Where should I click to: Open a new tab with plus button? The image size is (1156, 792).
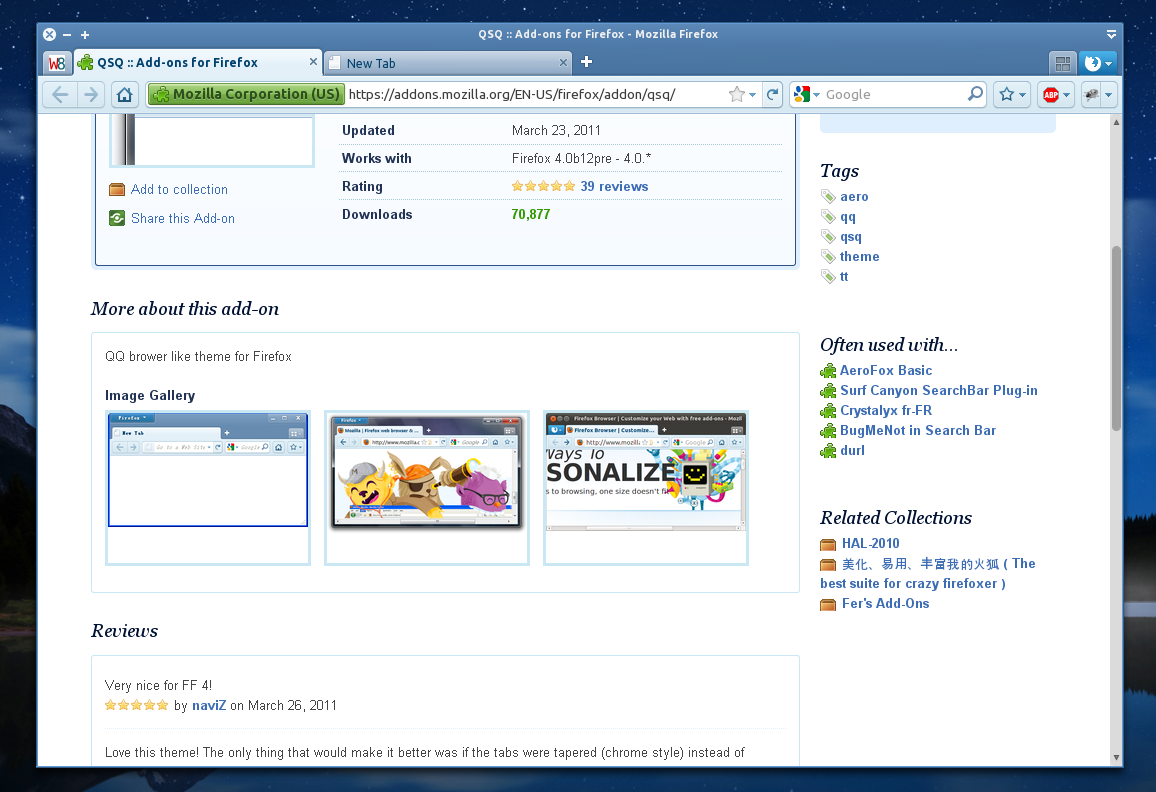click(x=586, y=62)
